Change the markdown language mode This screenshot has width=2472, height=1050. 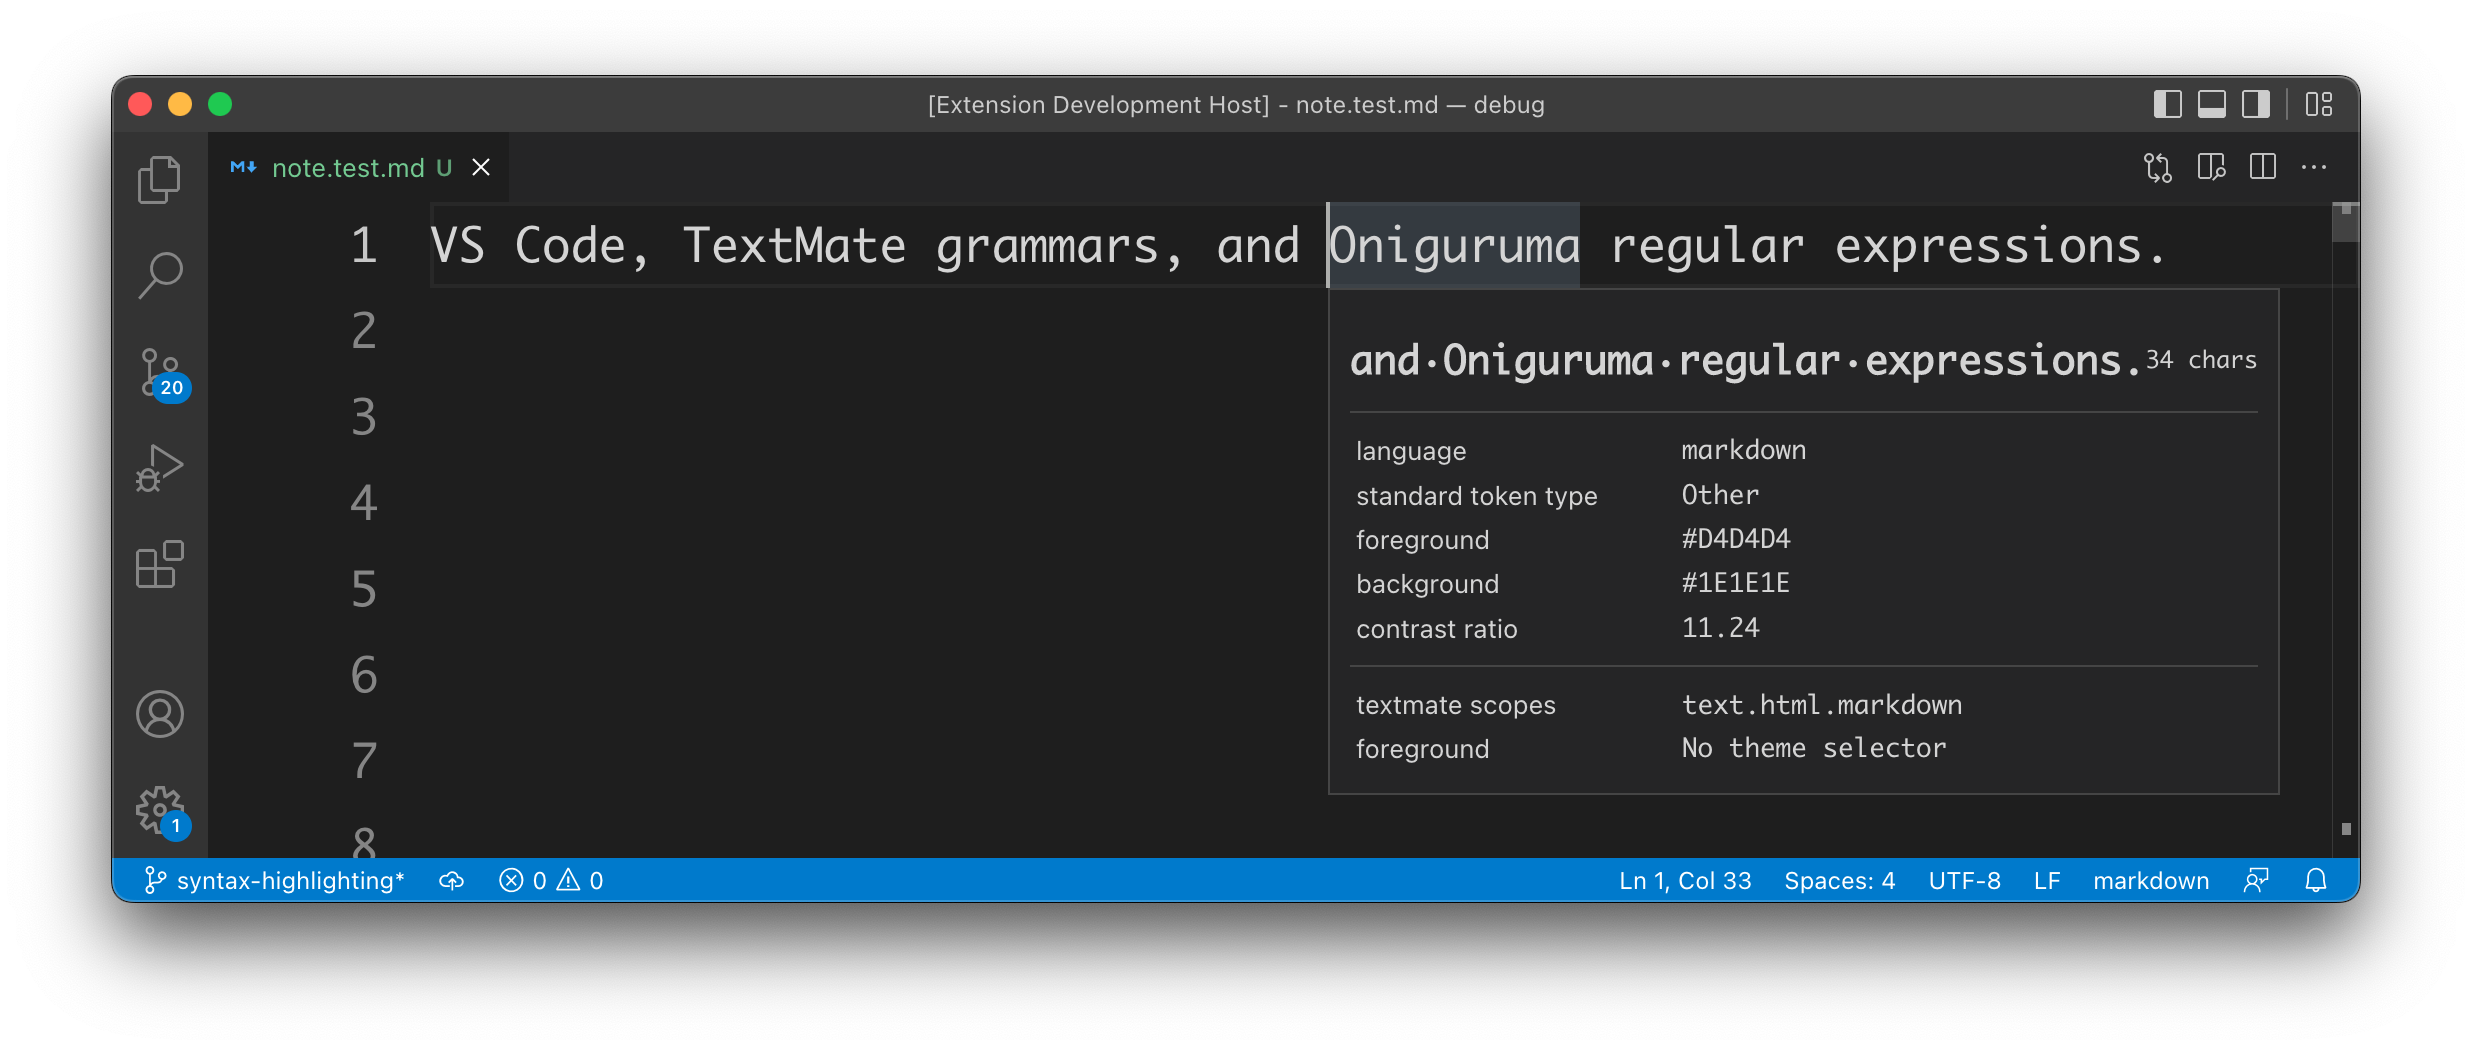[2151, 880]
